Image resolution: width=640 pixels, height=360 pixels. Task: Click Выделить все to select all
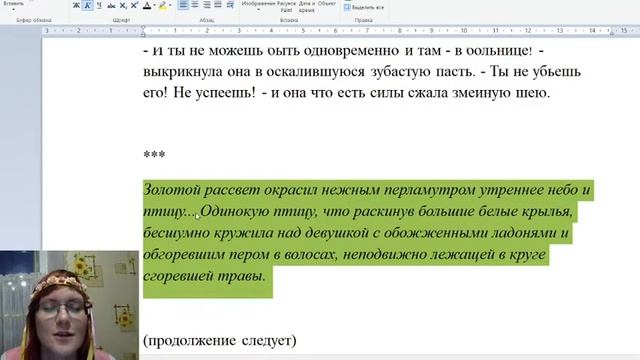[364, 7]
